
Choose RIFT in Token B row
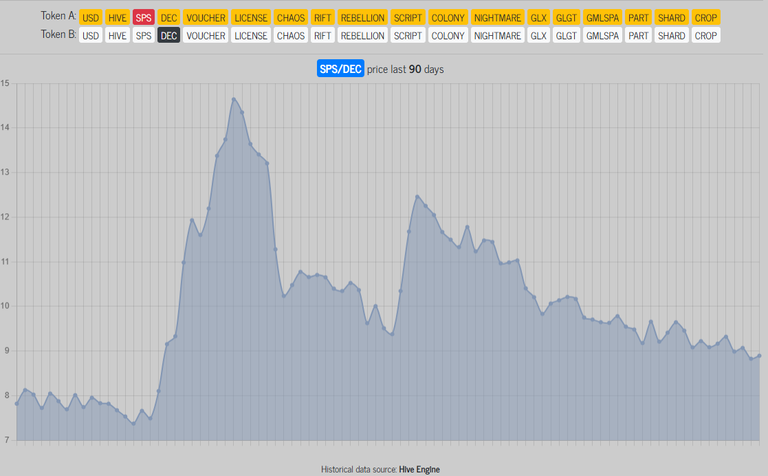322,35
